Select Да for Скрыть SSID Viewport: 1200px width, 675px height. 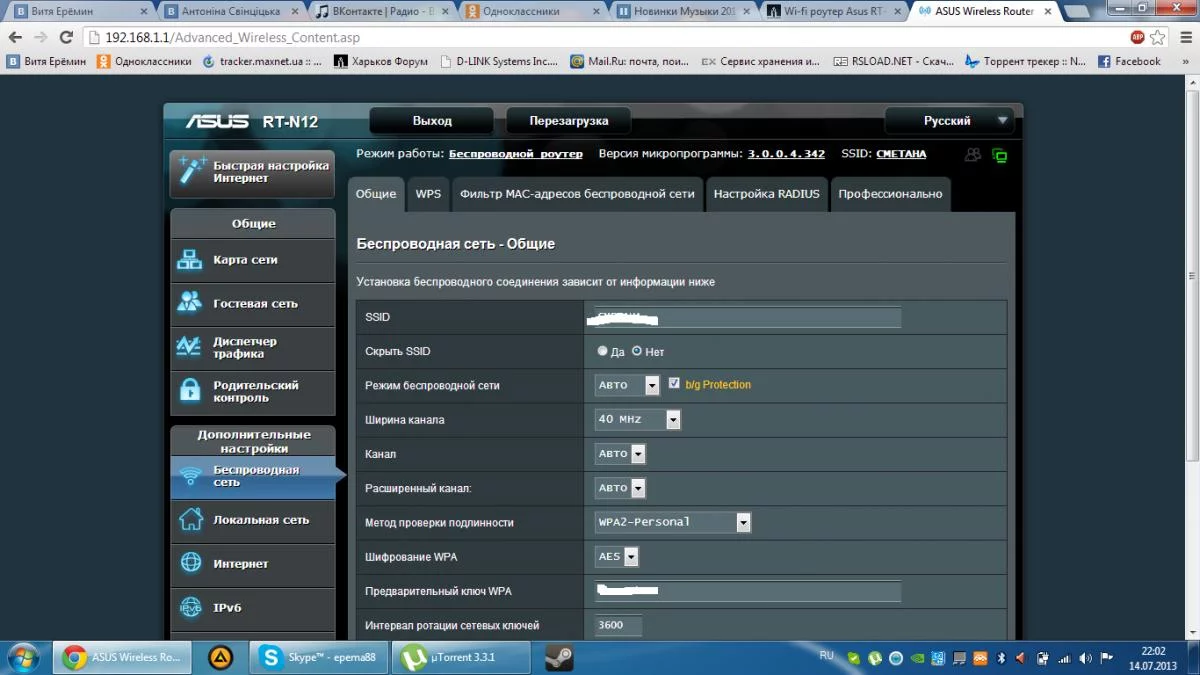click(x=602, y=351)
